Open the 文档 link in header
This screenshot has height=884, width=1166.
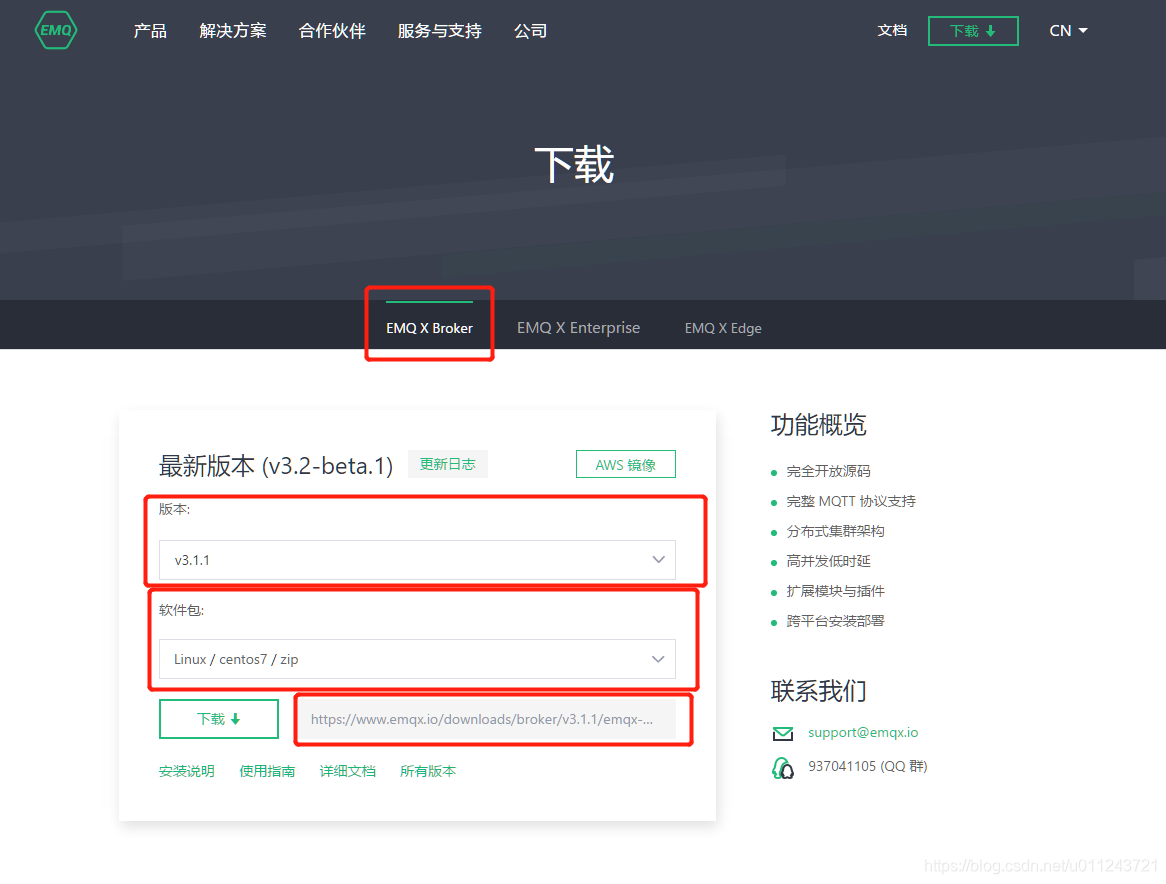point(892,30)
